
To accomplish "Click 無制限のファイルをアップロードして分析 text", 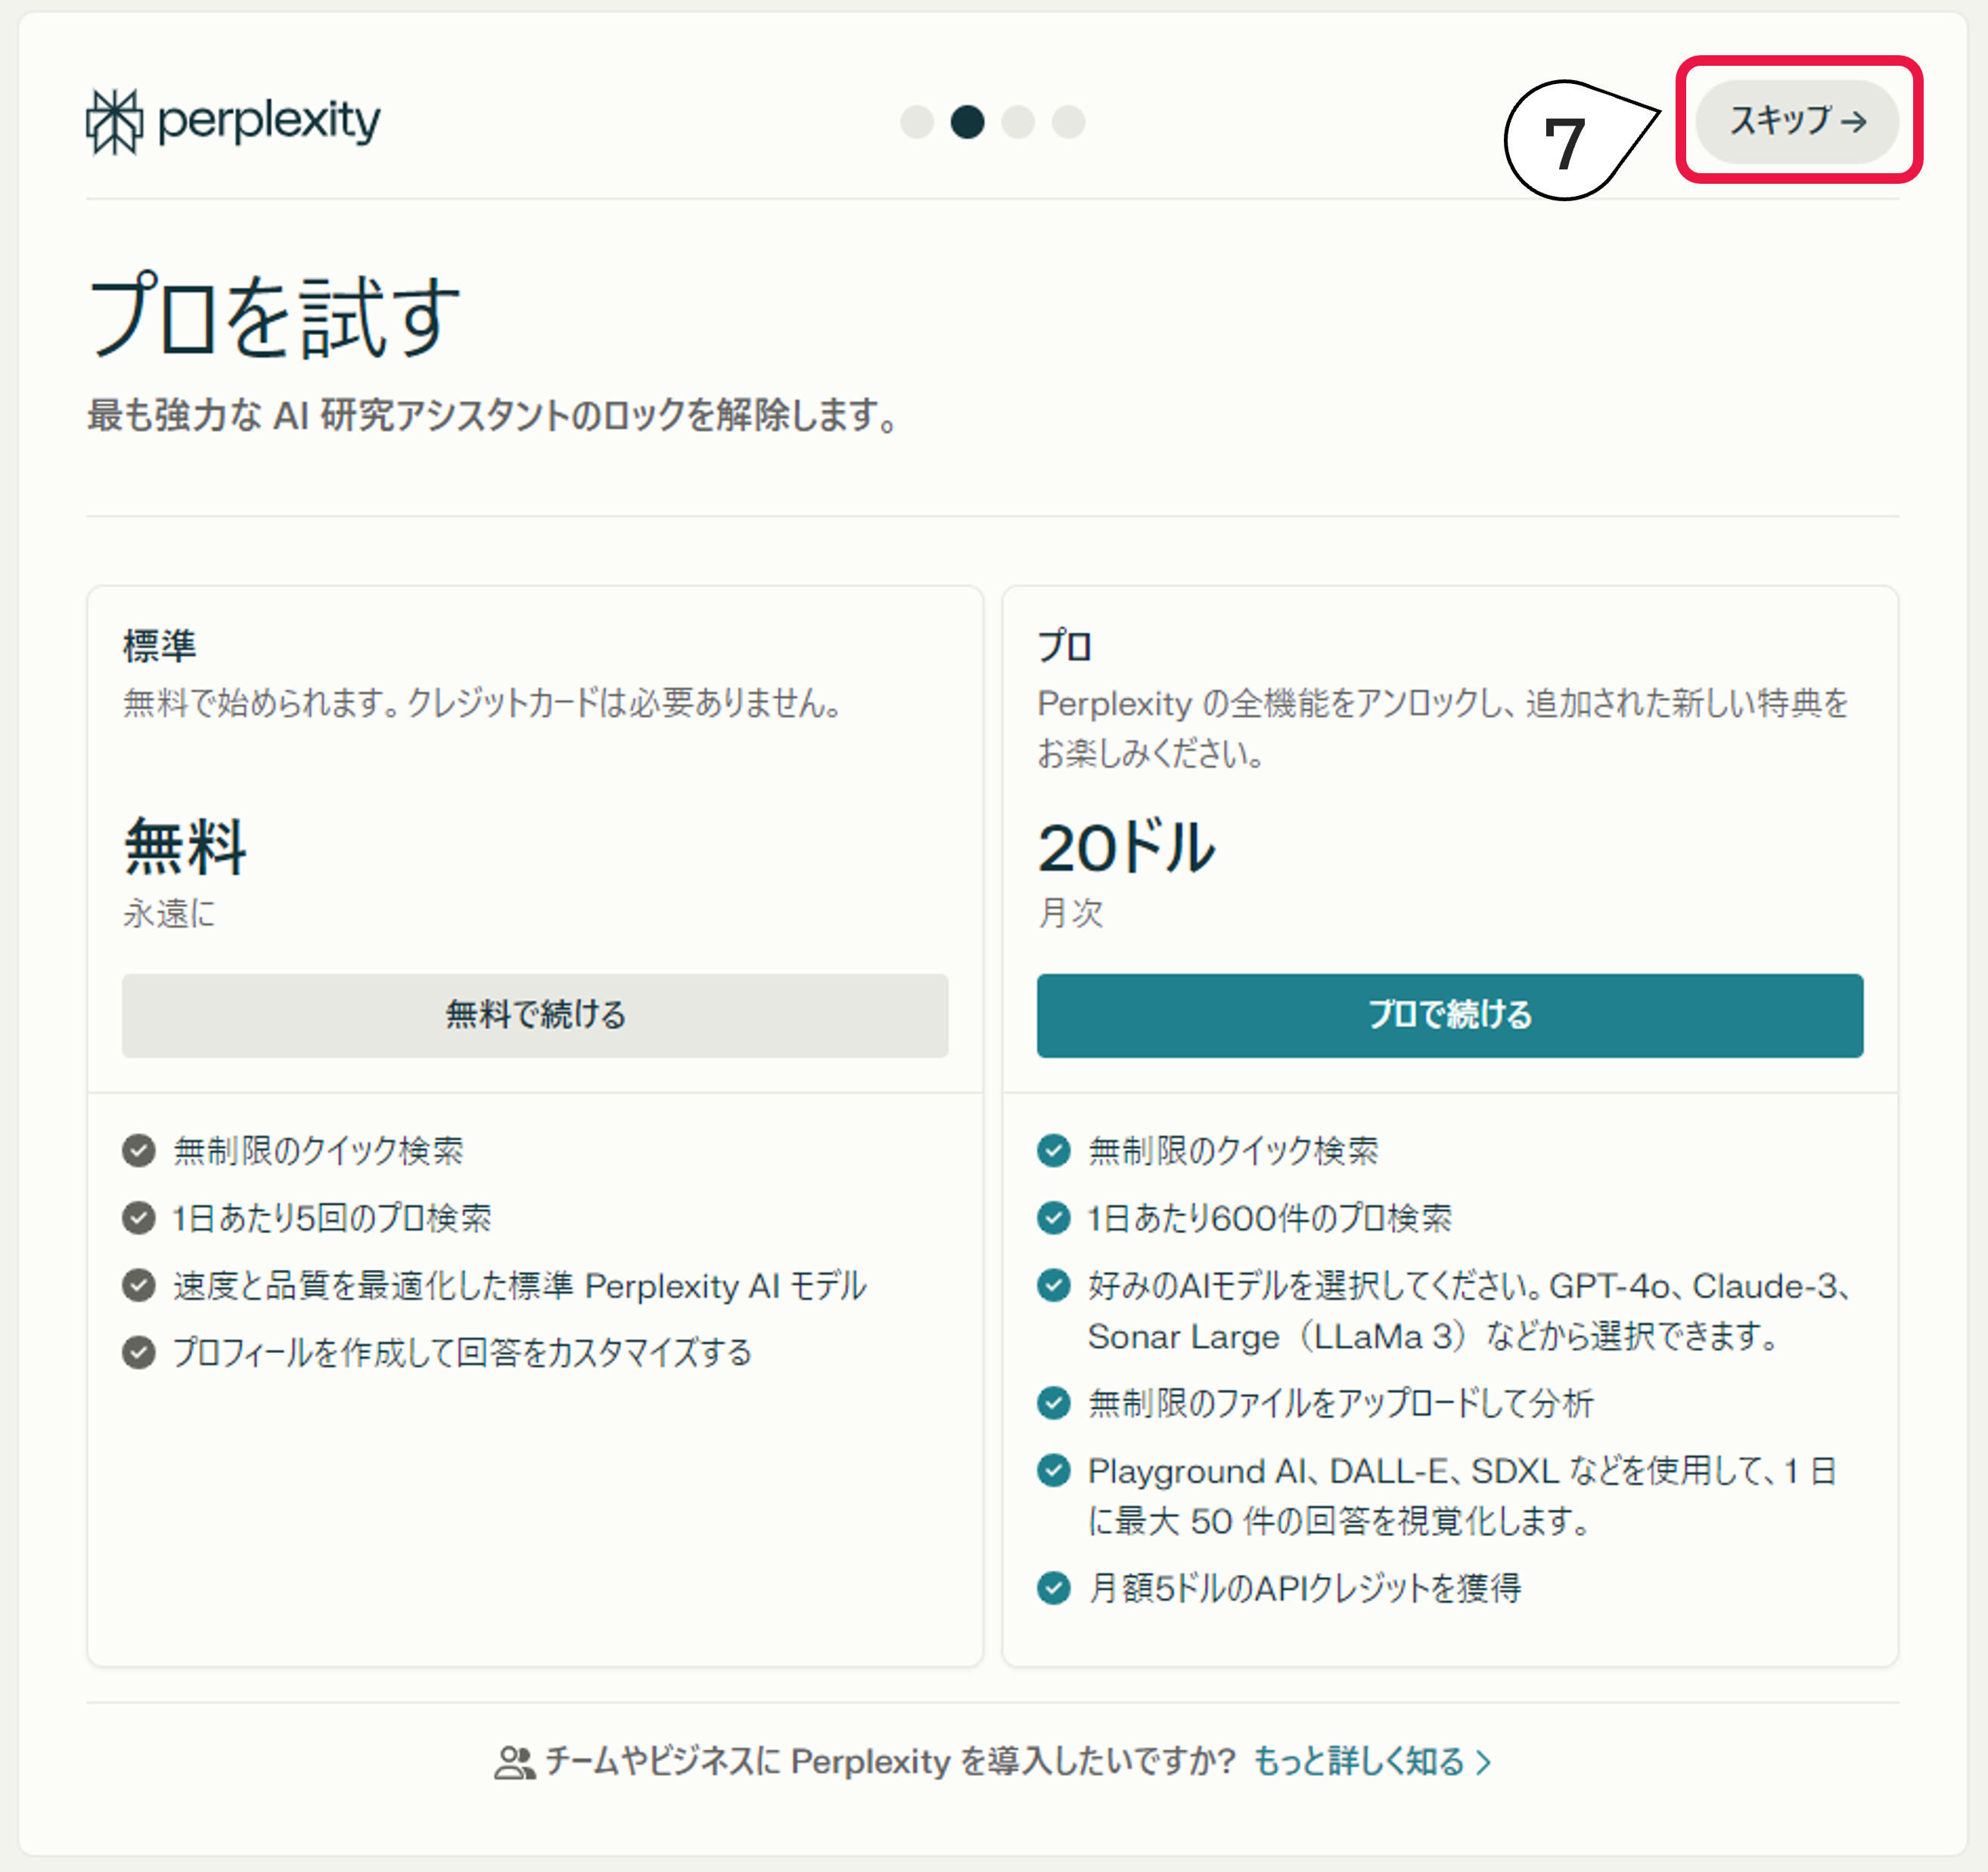I will tap(1340, 1403).
